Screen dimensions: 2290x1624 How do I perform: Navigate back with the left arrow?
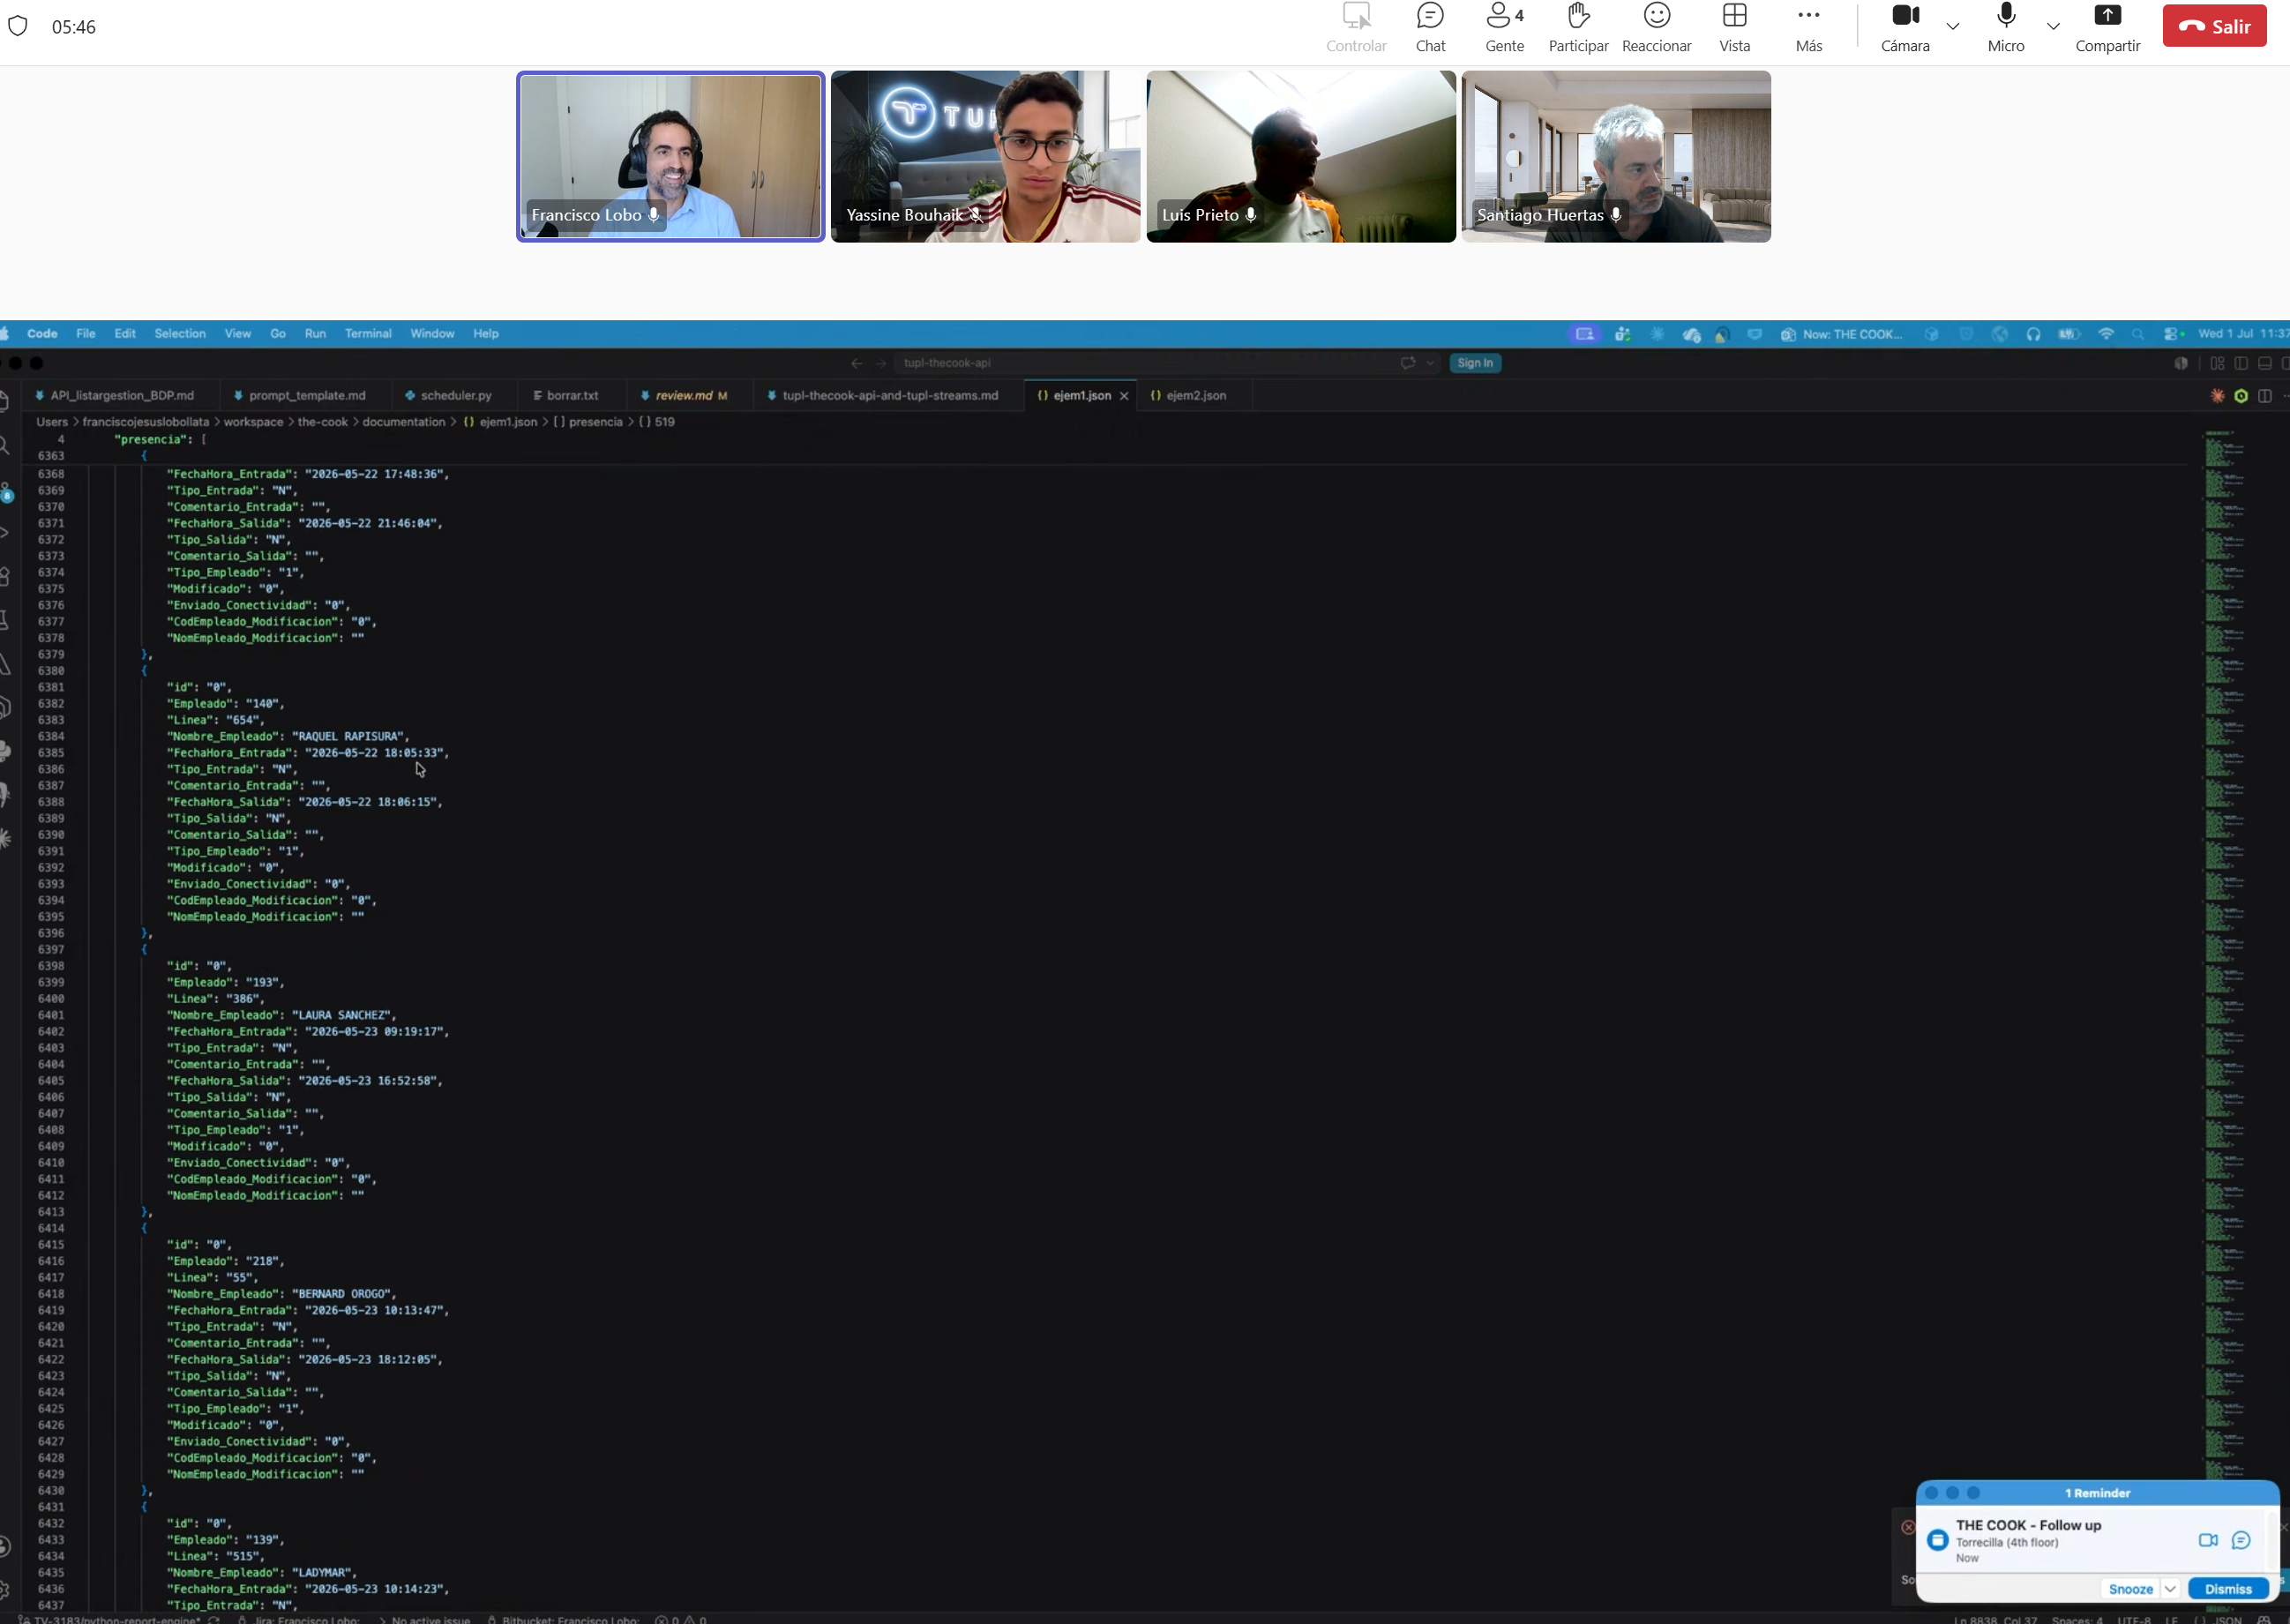tap(856, 363)
